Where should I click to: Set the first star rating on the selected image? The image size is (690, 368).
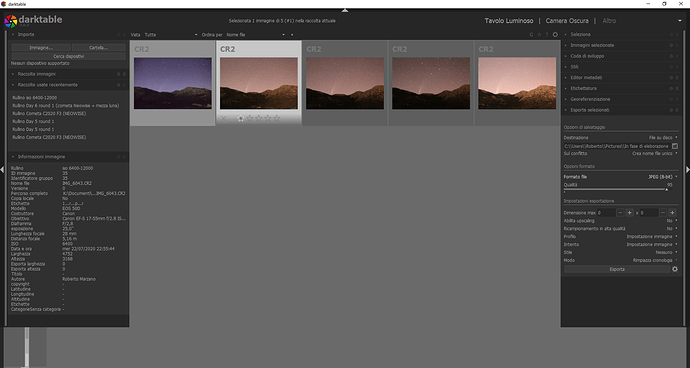[x=241, y=118]
